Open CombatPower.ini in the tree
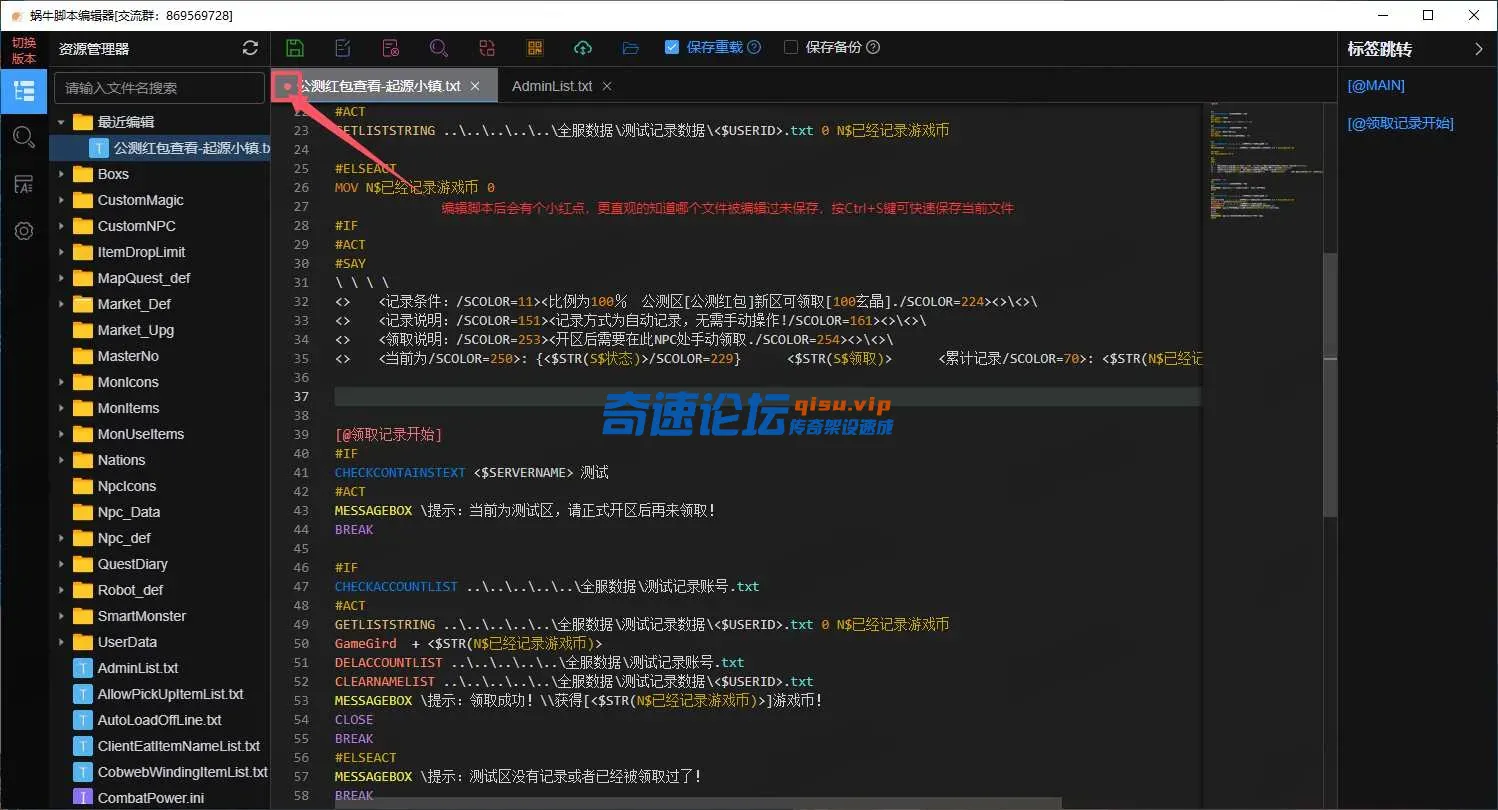The image size is (1498, 810). [150, 798]
